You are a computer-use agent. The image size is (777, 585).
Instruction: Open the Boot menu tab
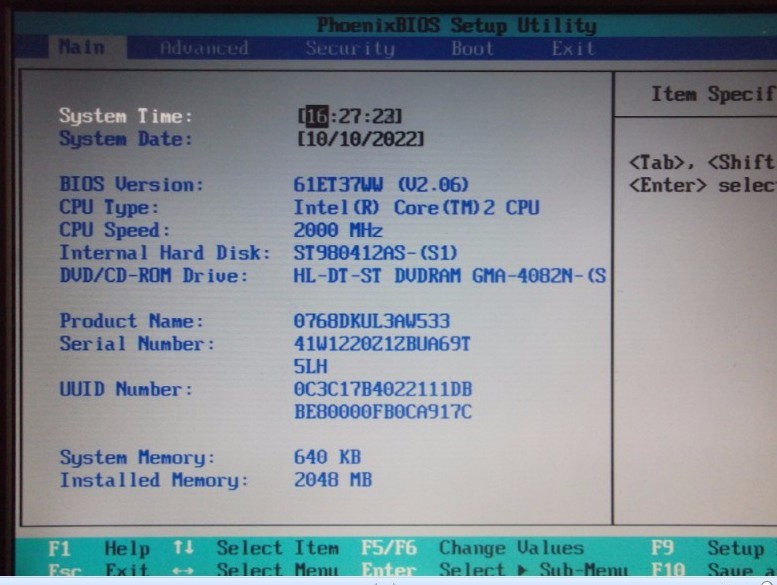point(472,48)
